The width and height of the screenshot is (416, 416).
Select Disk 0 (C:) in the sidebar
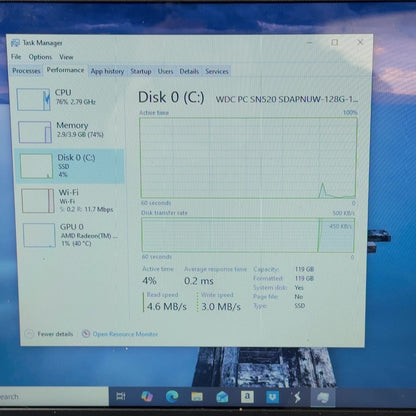pyautogui.click(x=69, y=166)
